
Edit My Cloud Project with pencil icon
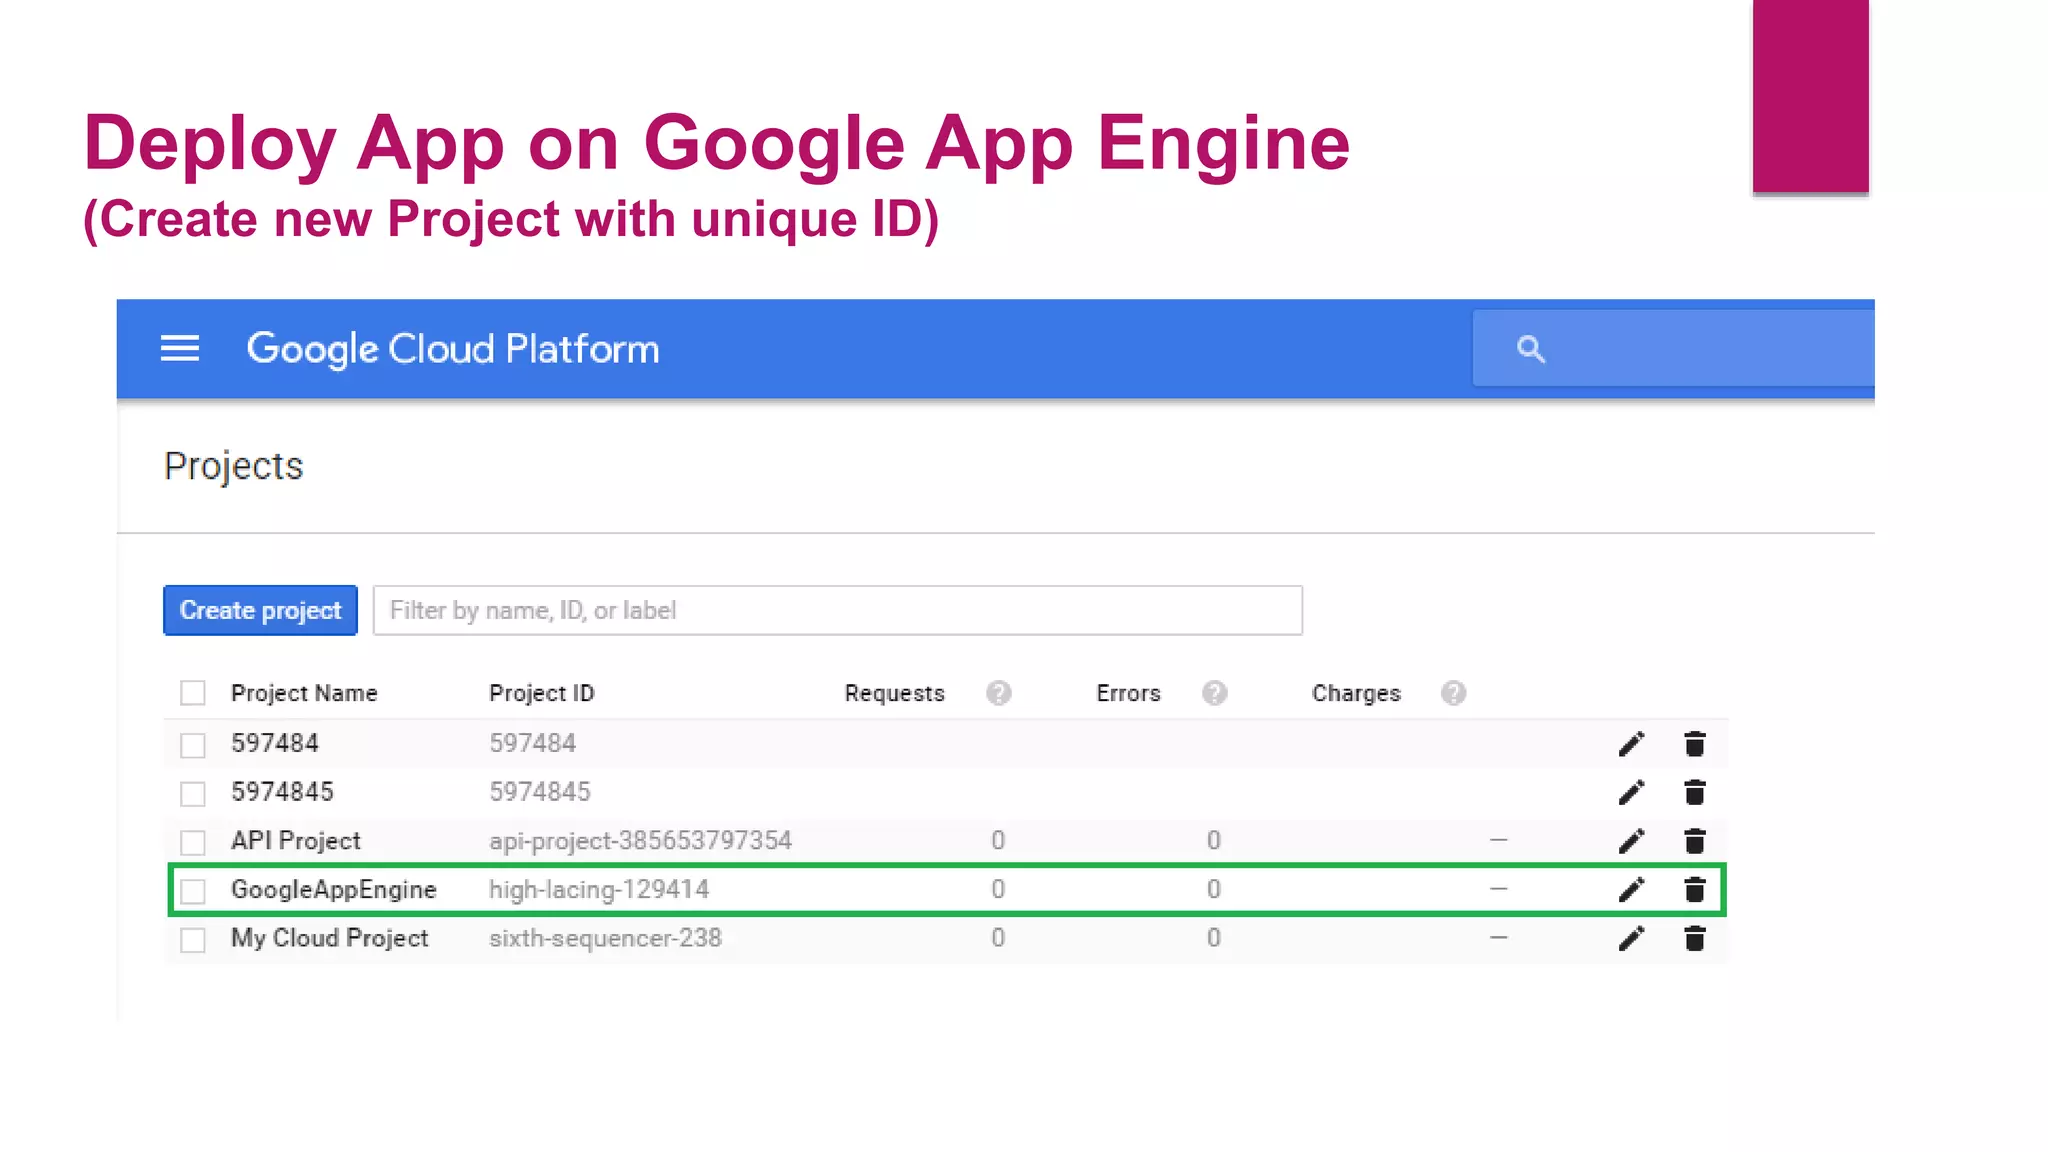(x=1631, y=939)
